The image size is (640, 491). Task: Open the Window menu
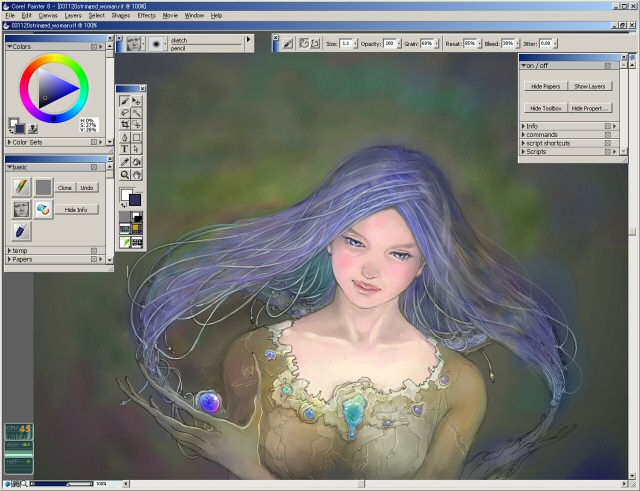194,16
